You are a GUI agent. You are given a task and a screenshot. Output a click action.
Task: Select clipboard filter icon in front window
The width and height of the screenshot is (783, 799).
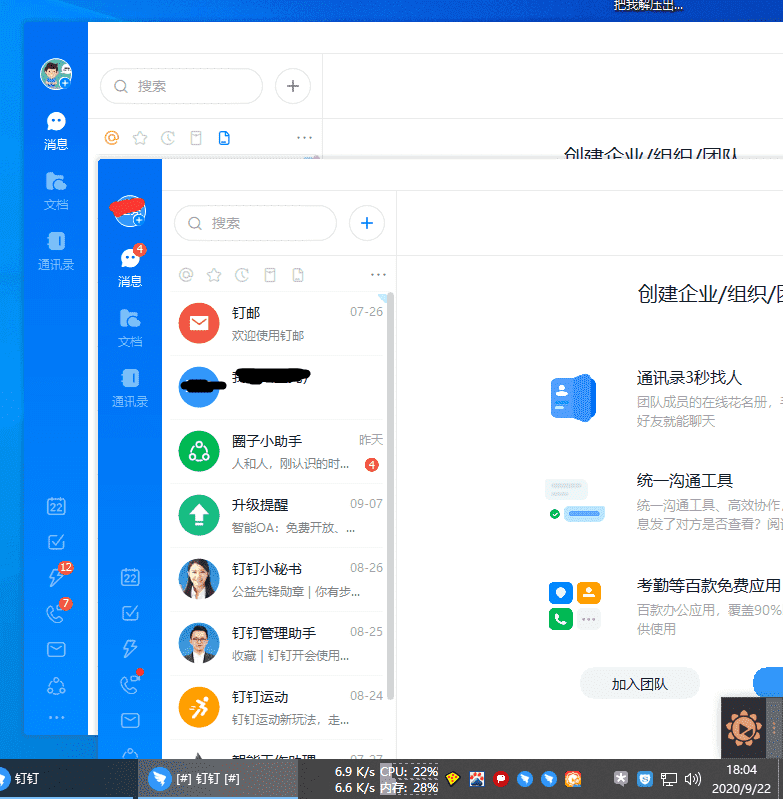(x=270, y=275)
